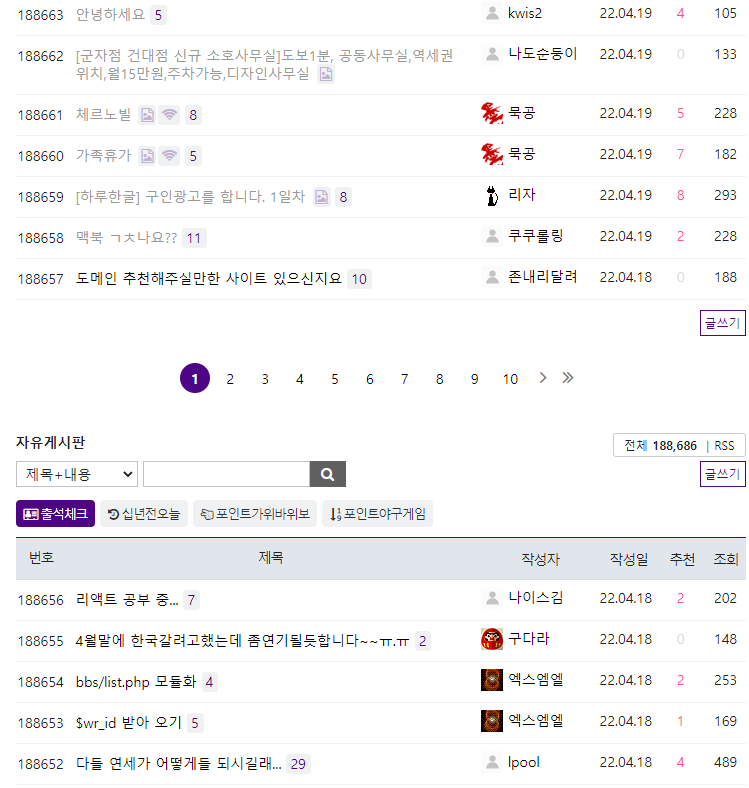Click 글쓰기 button beside search bar
Image resolution: width=749 pixels, height=788 pixels.
[x=722, y=474]
